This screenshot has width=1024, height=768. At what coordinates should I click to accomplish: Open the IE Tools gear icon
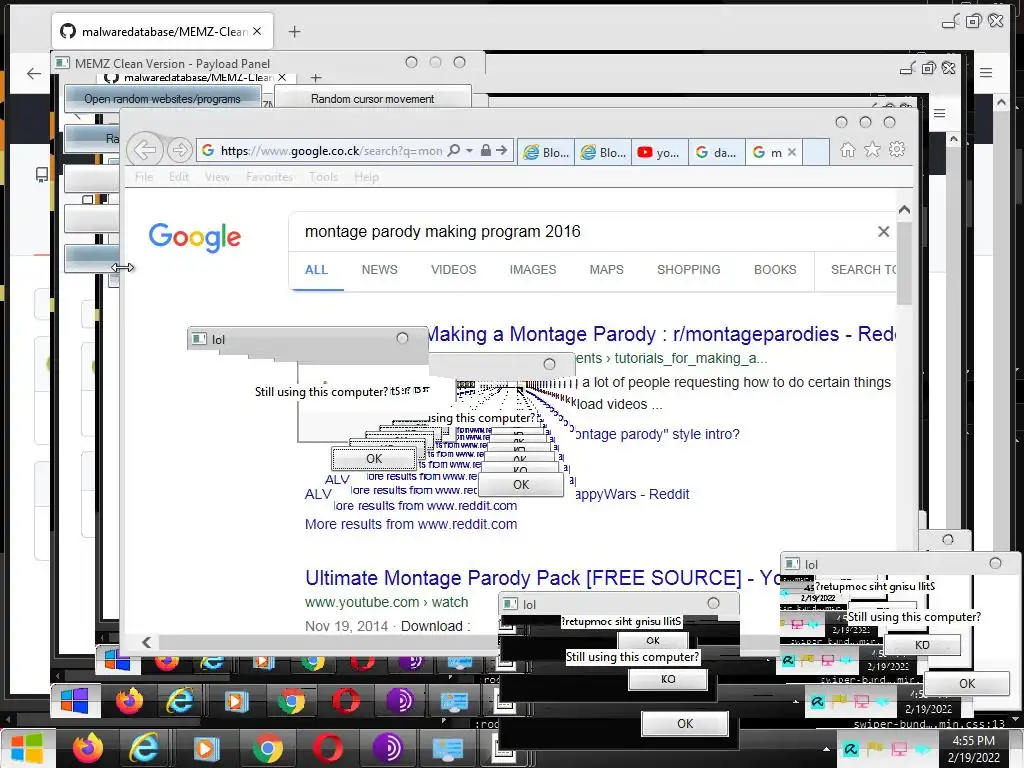pos(897,150)
